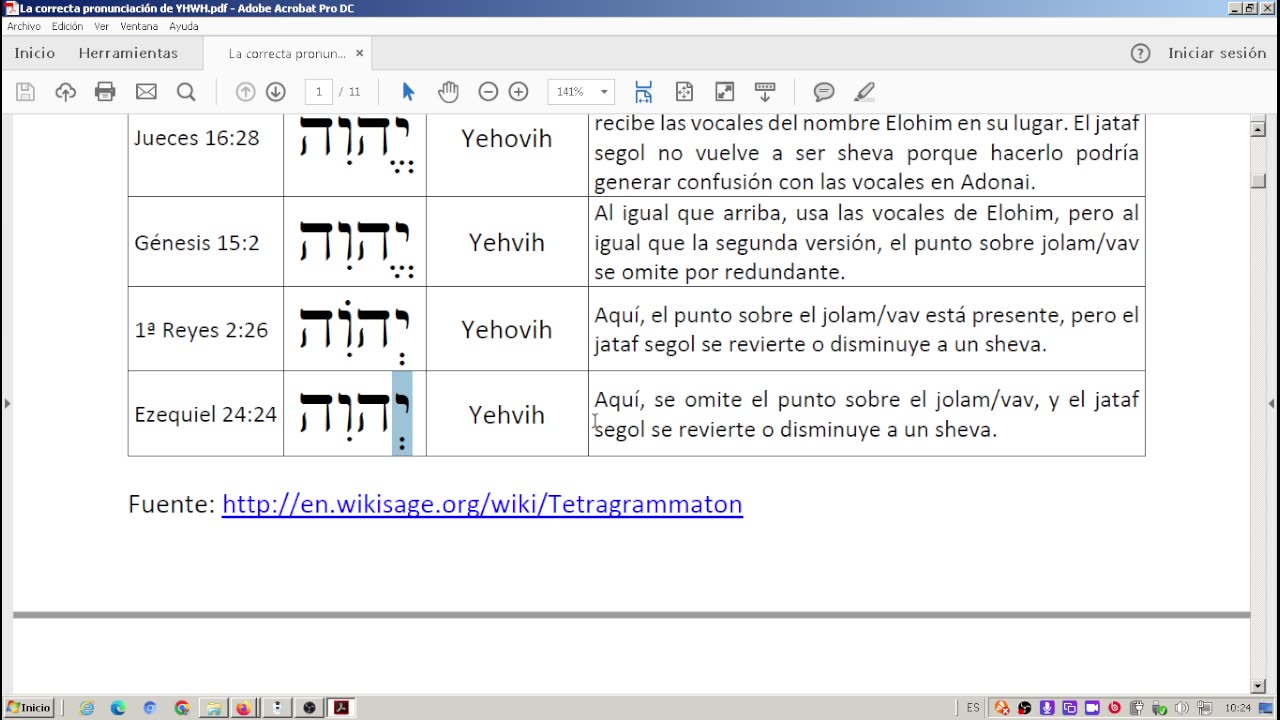Click the Ezequiel 24:24 cell
The width and height of the screenshot is (1280, 720).
[x=206, y=415]
